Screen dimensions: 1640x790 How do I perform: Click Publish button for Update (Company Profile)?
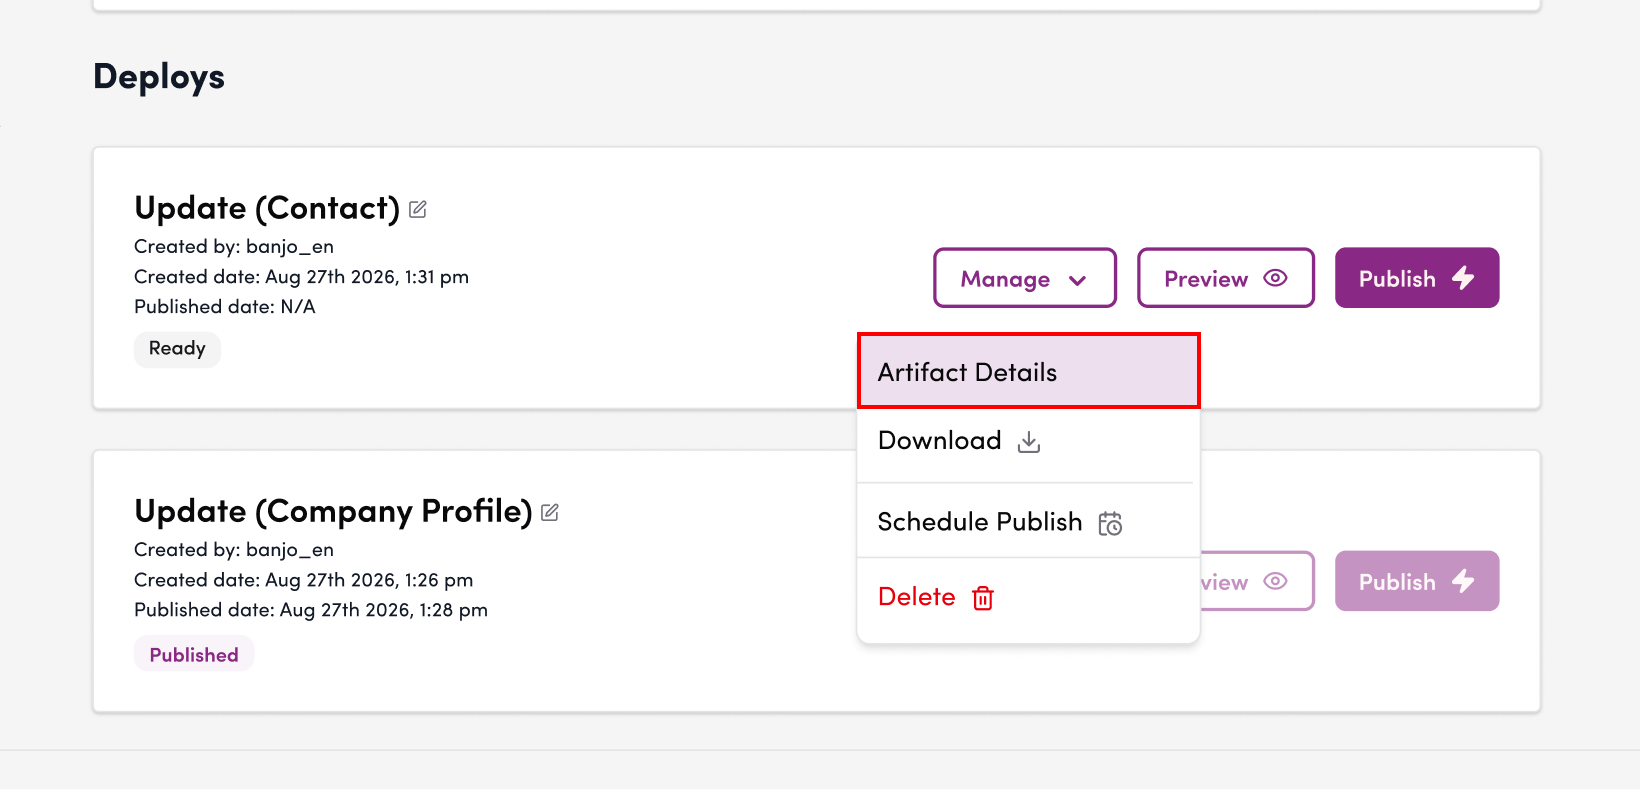1417,581
